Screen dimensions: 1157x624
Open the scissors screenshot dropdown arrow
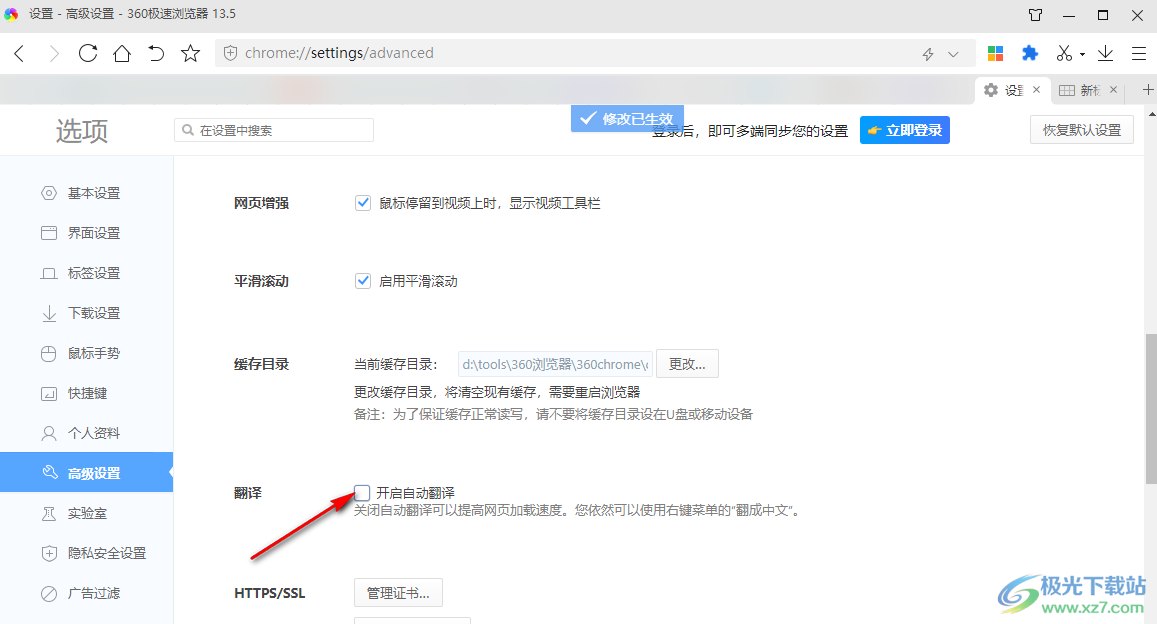[x=1082, y=55]
